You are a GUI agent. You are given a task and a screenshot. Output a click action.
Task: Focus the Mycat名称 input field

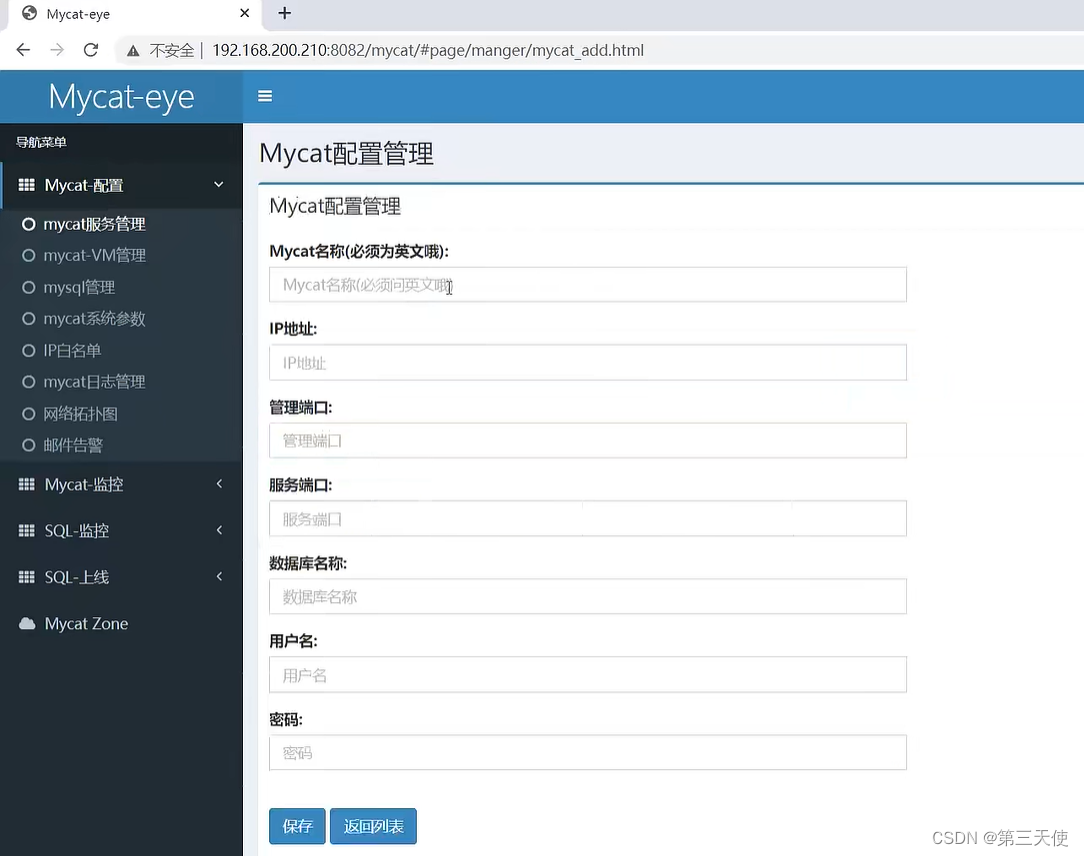(x=588, y=285)
